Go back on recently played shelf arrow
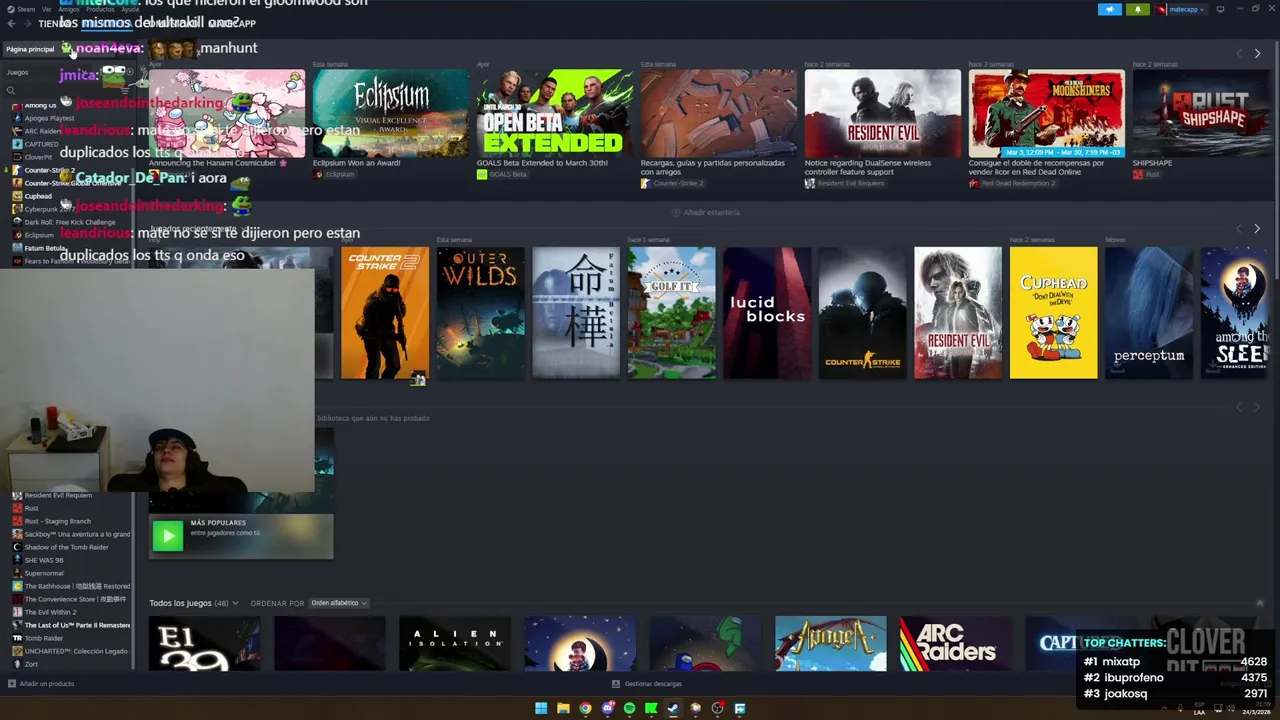 pos(1239,228)
